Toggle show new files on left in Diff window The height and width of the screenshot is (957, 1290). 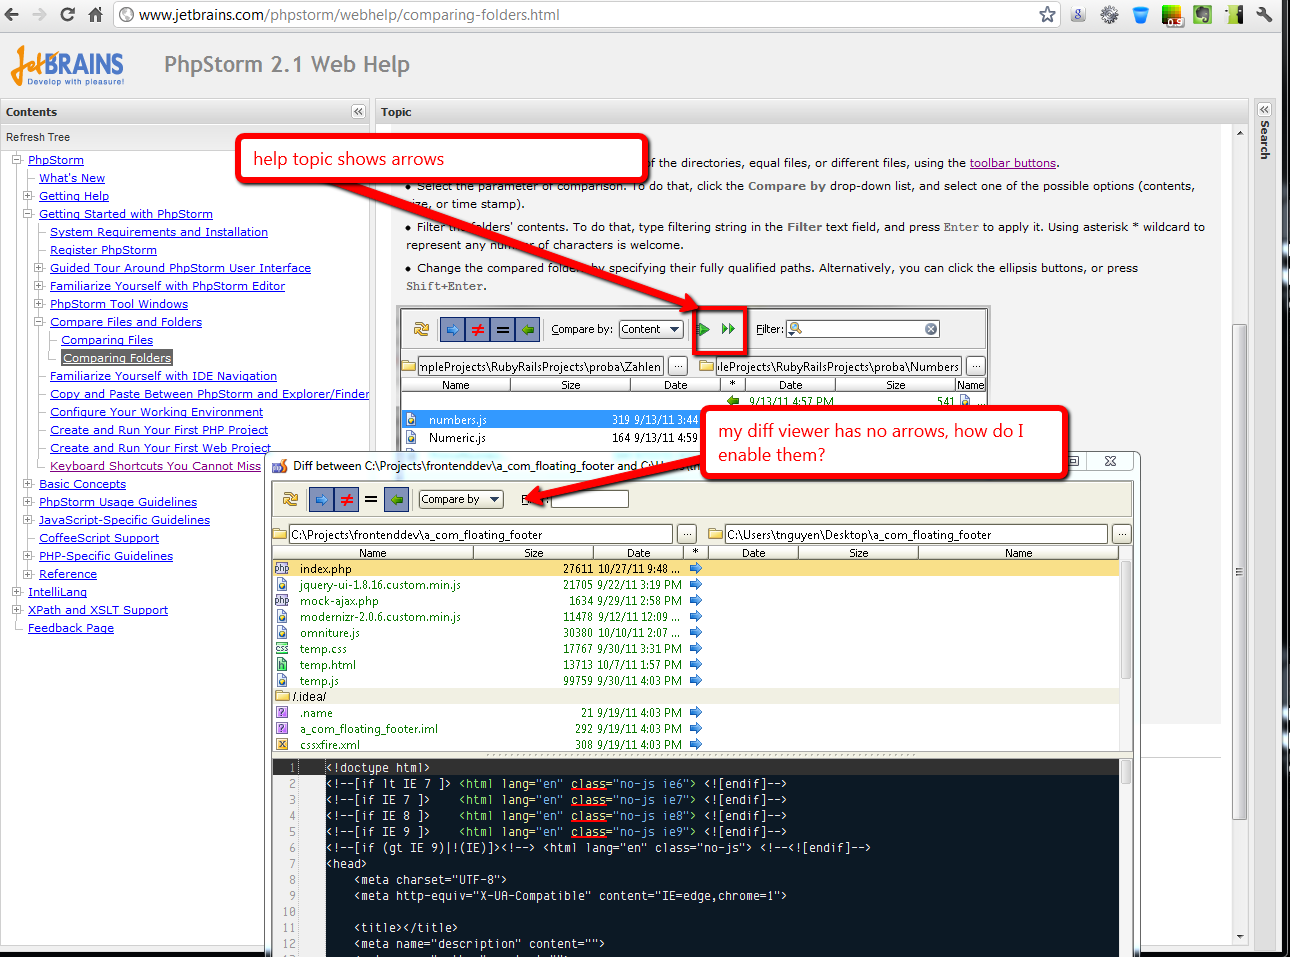(321, 499)
